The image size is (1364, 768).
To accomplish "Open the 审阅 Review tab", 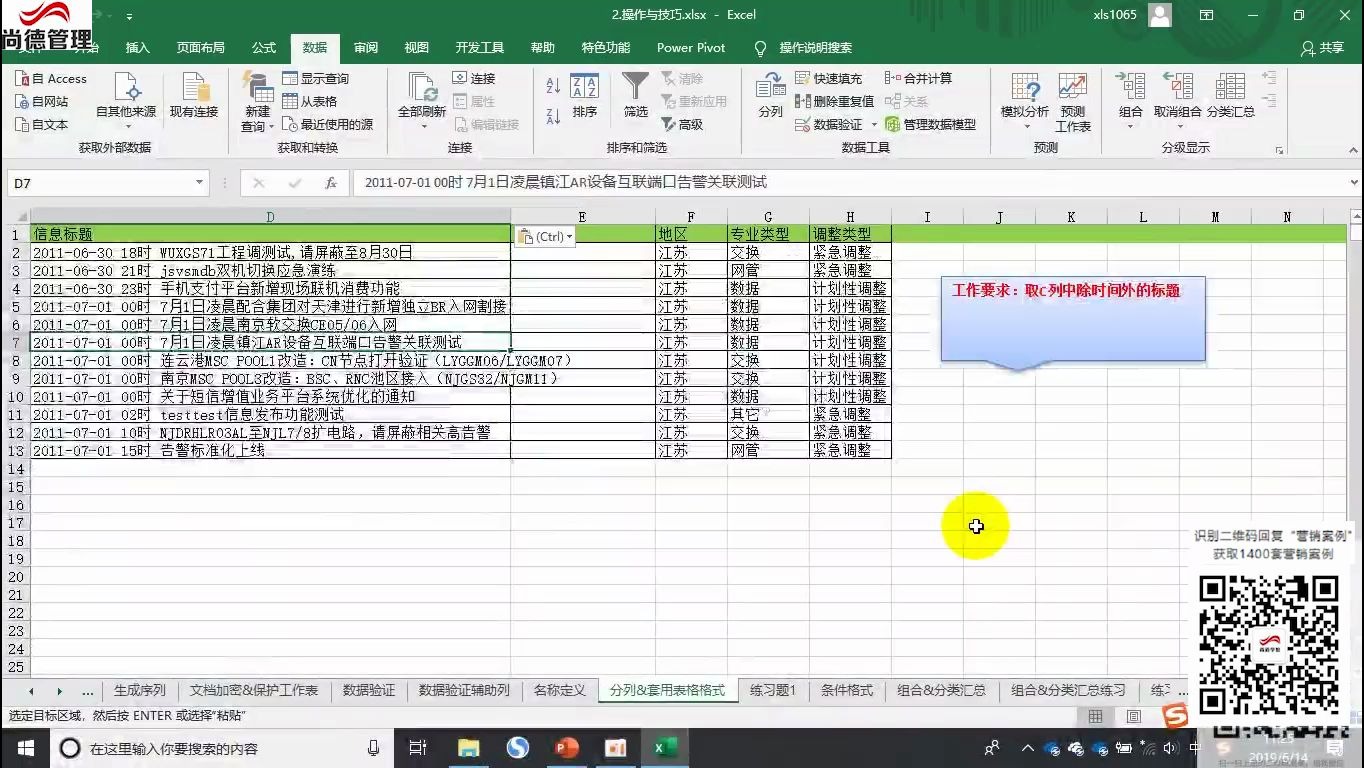I will (x=366, y=48).
